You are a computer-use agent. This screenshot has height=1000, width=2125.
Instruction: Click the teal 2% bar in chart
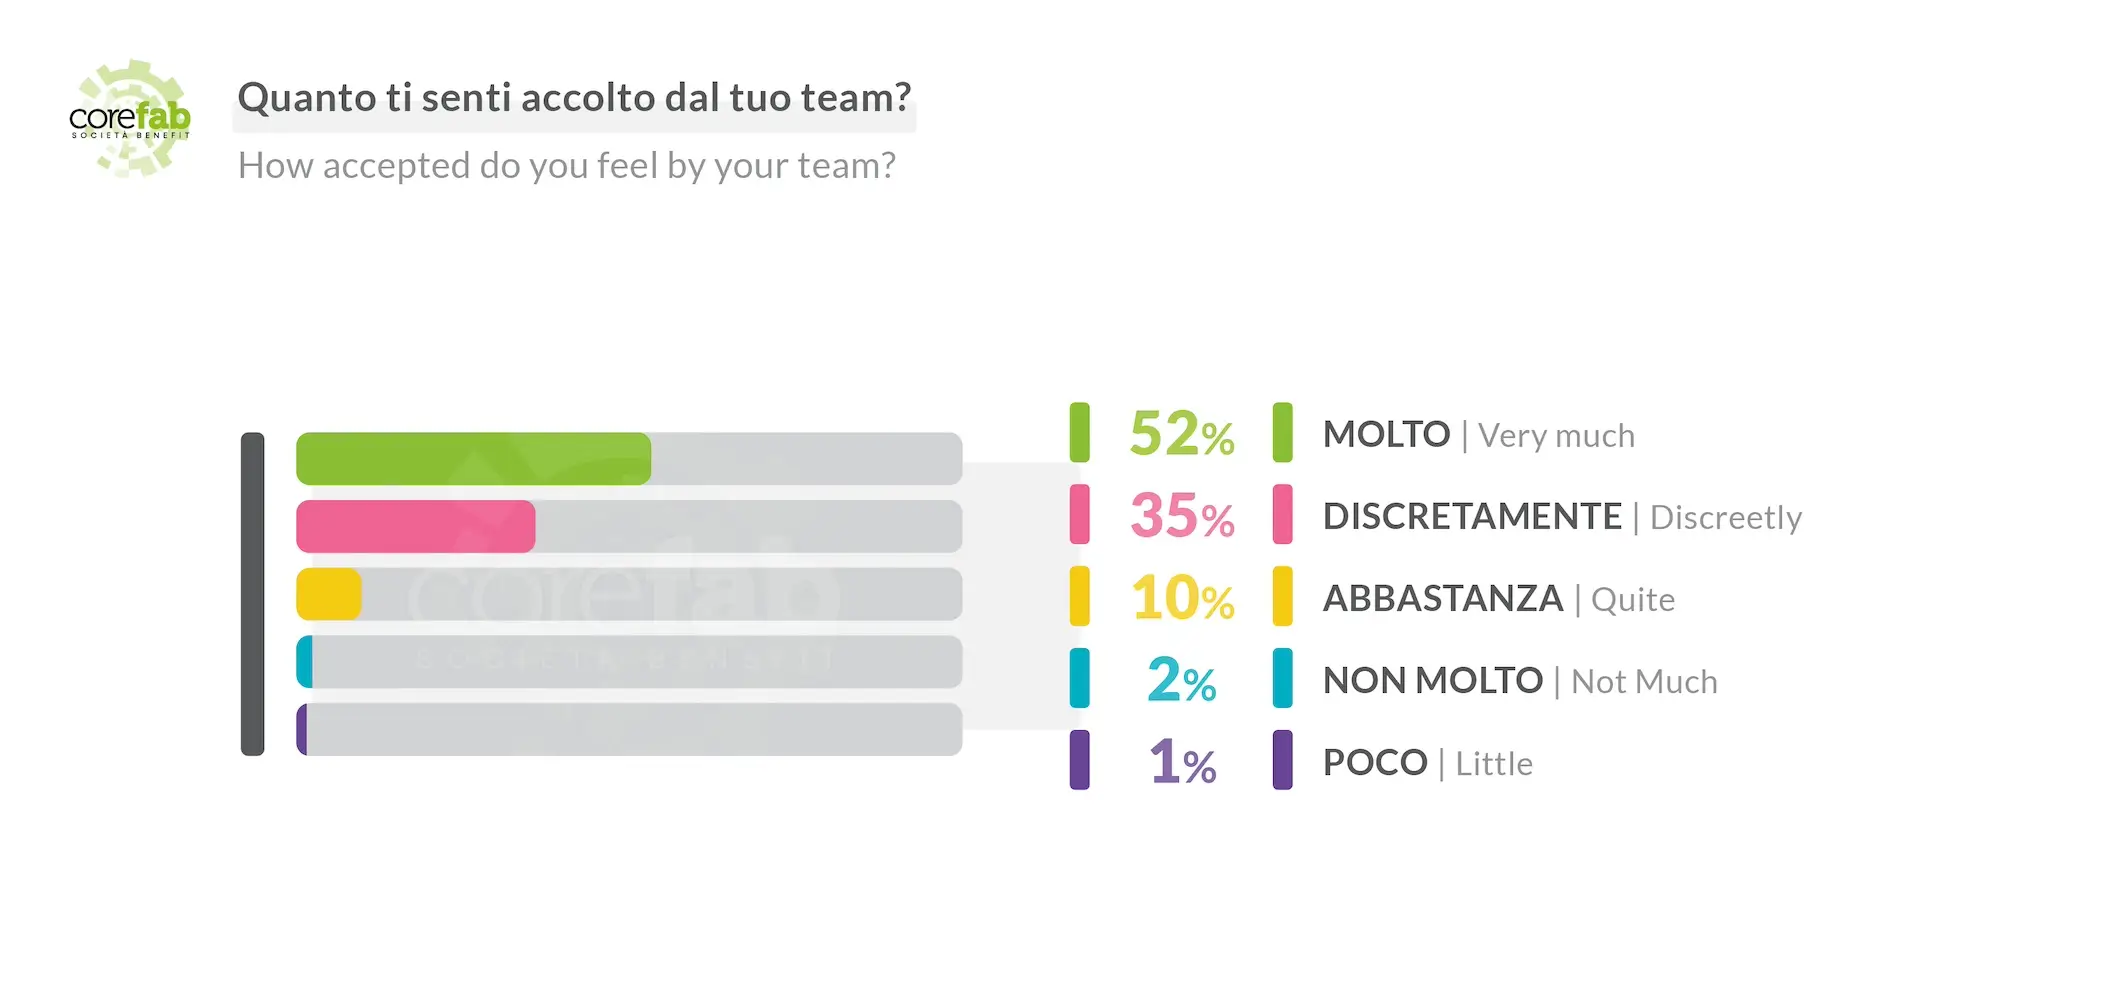pyautogui.click(x=304, y=662)
